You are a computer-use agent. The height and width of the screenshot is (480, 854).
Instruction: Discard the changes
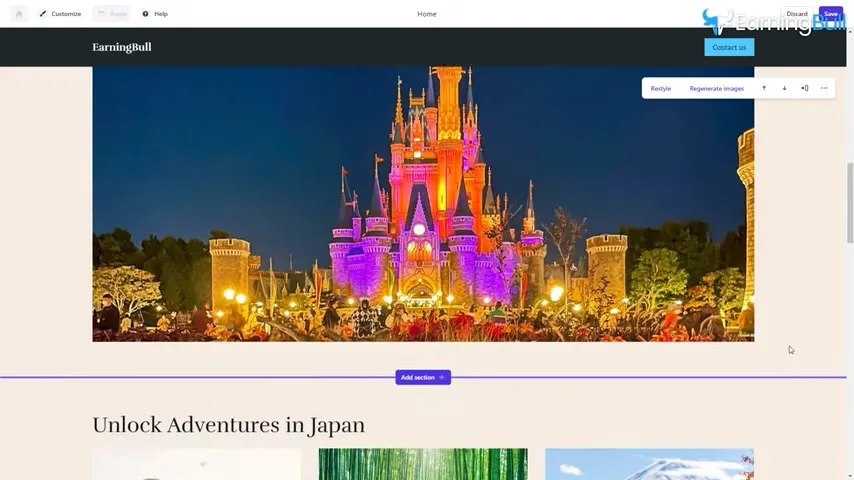[796, 14]
